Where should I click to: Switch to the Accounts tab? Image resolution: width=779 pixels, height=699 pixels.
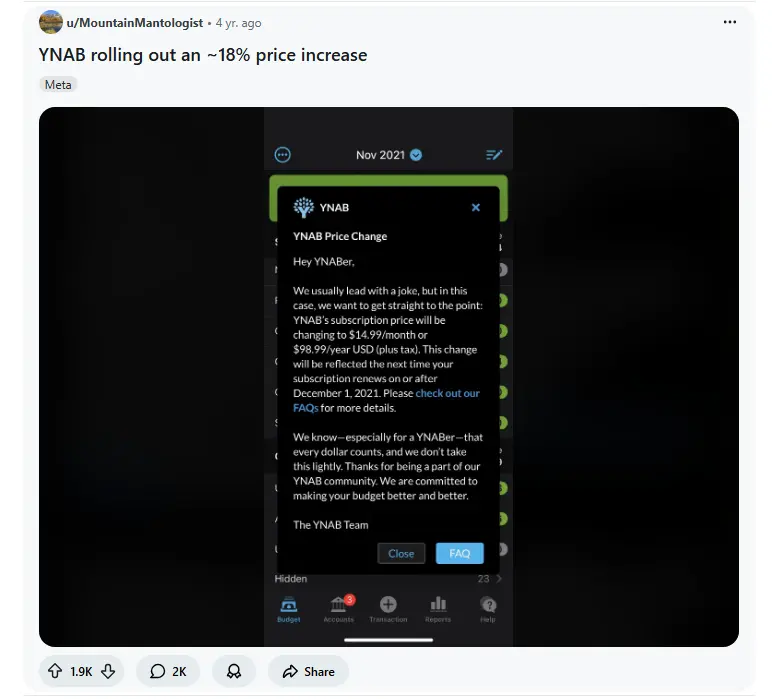[339, 609]
